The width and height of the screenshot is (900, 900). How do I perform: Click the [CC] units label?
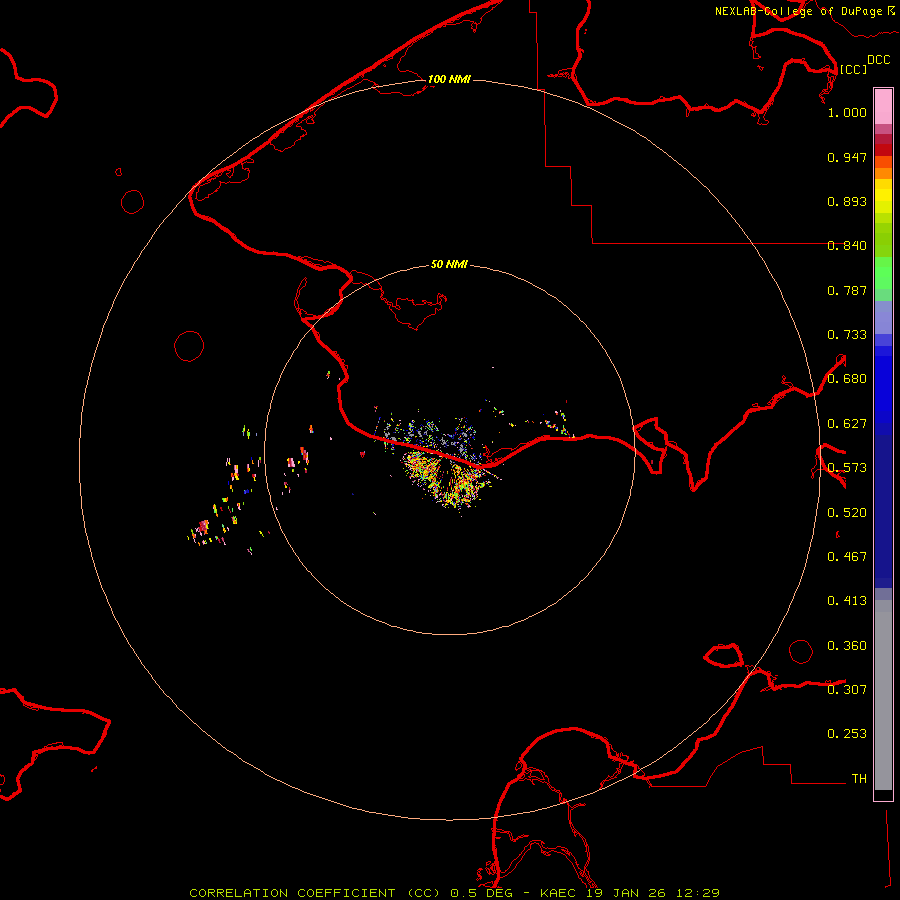coord(853,69)
